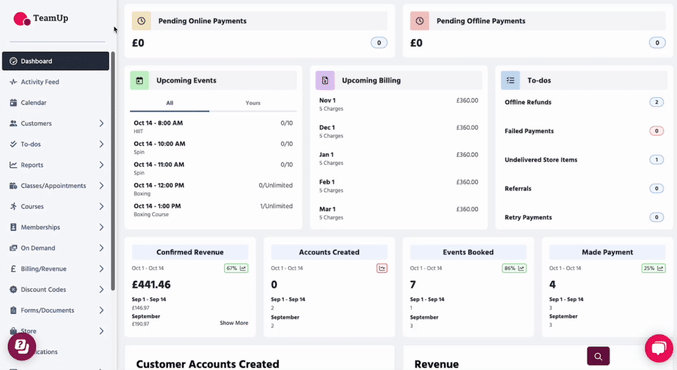Click the Pending Online Payments count badge
This screenshot has width=677, height=370.
click(379, 43)
